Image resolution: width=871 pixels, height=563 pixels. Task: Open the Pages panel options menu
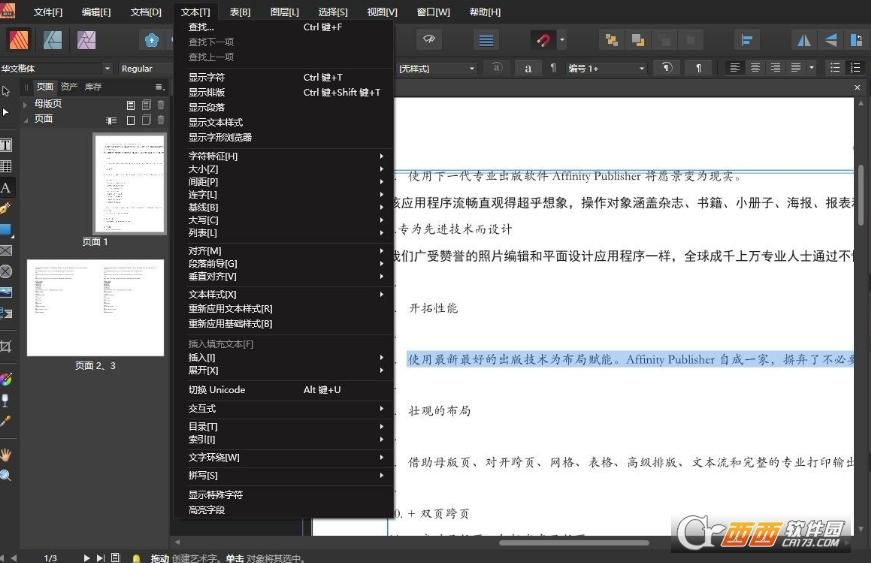pos(159,87)
